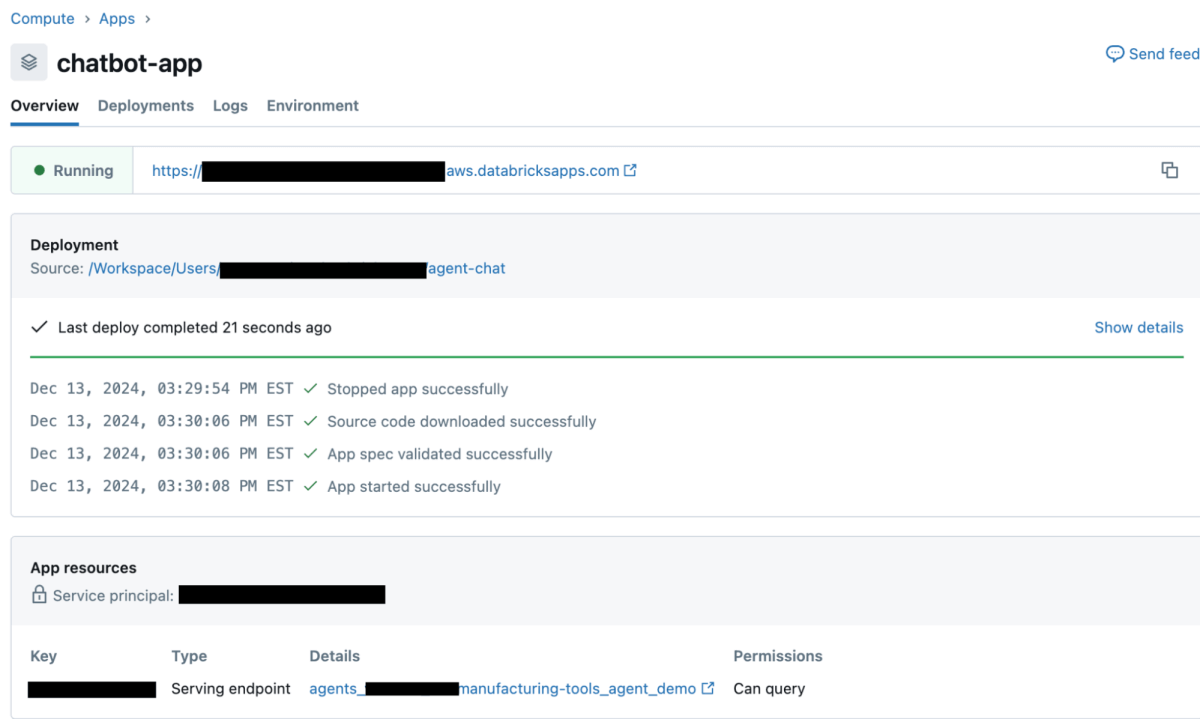Switch to the Environment tab

click(312, 106)
